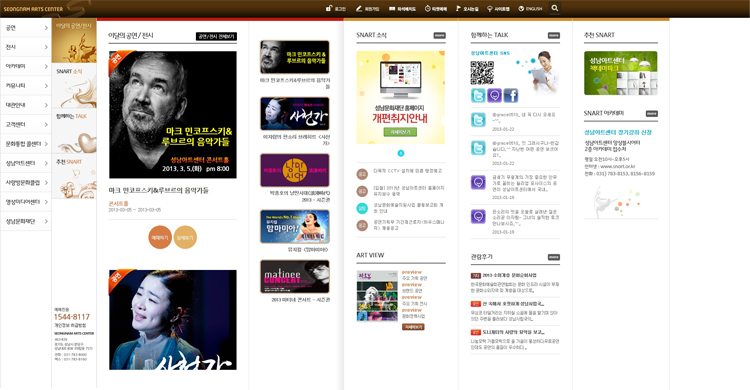Screen dimensions: 750x390
Task: Expand the 아카데미 sidebar menu item
Action: point(26,66)
